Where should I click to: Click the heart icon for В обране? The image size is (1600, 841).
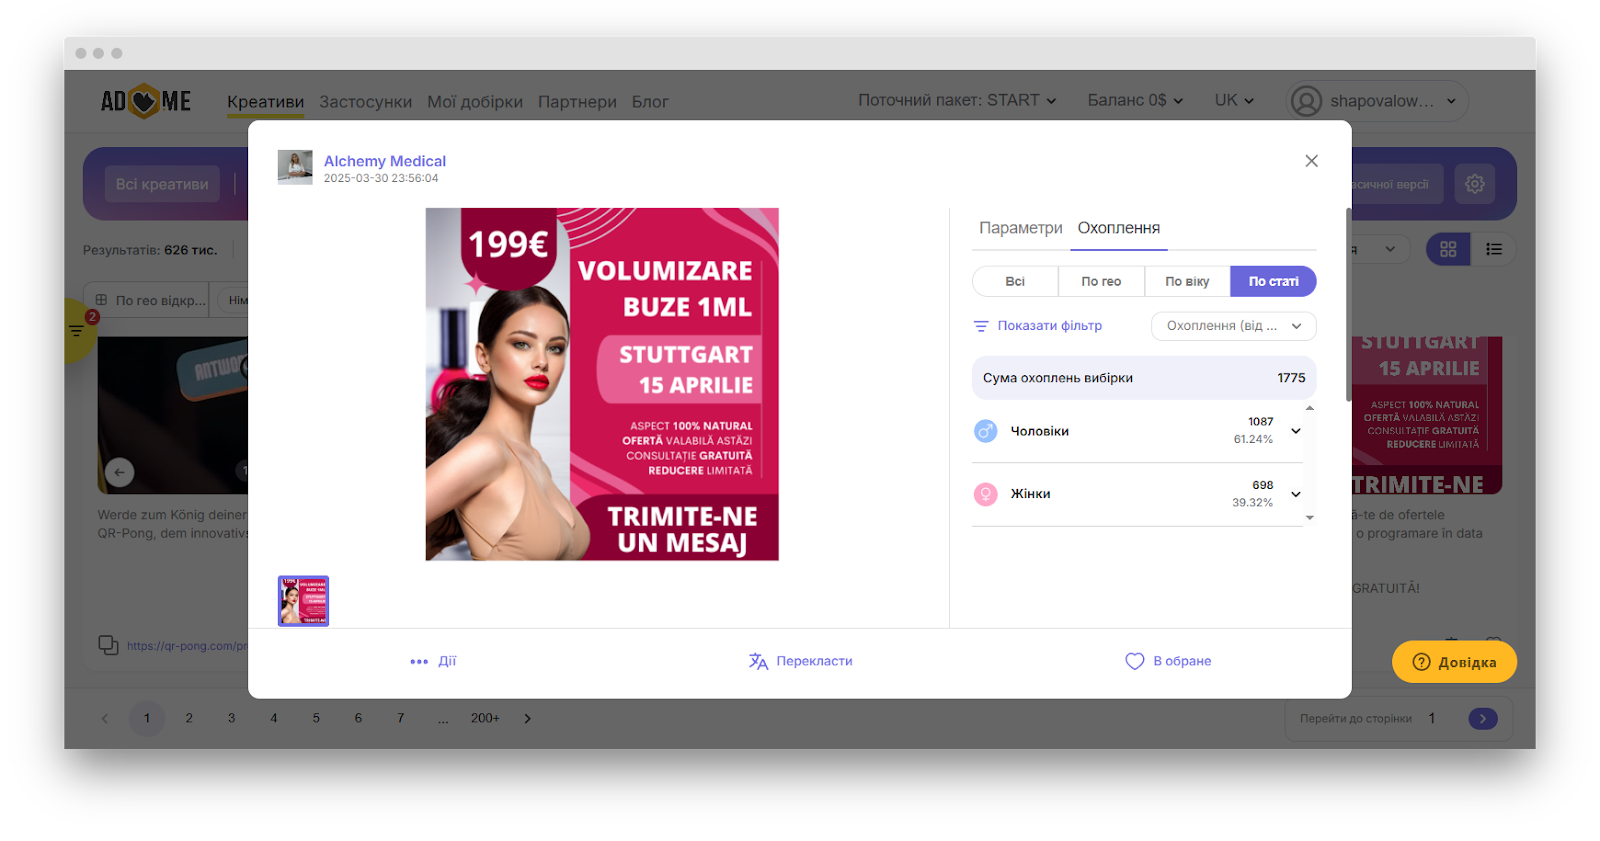[1134, 661]
